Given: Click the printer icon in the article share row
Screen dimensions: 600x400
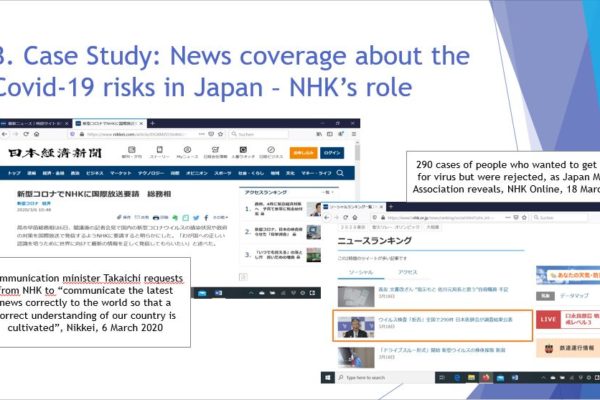Looking at the screenshot, I should [x=156, y=217].
